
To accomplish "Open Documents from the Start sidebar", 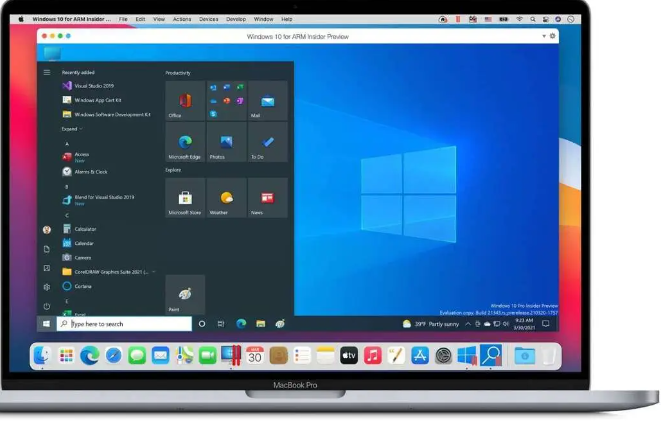I will 47,249.
